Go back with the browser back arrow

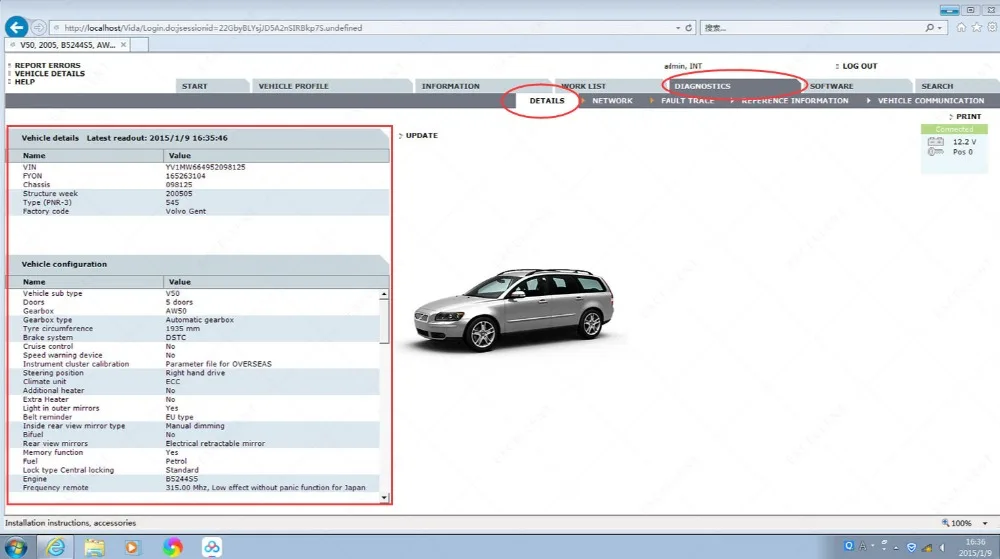[x=17, y=27]
